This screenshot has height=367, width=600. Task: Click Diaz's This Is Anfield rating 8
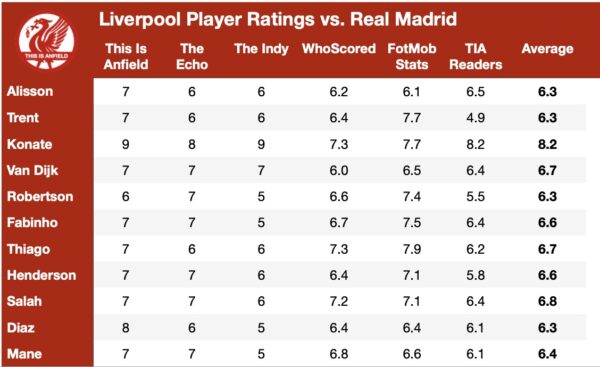pos(126,328)
